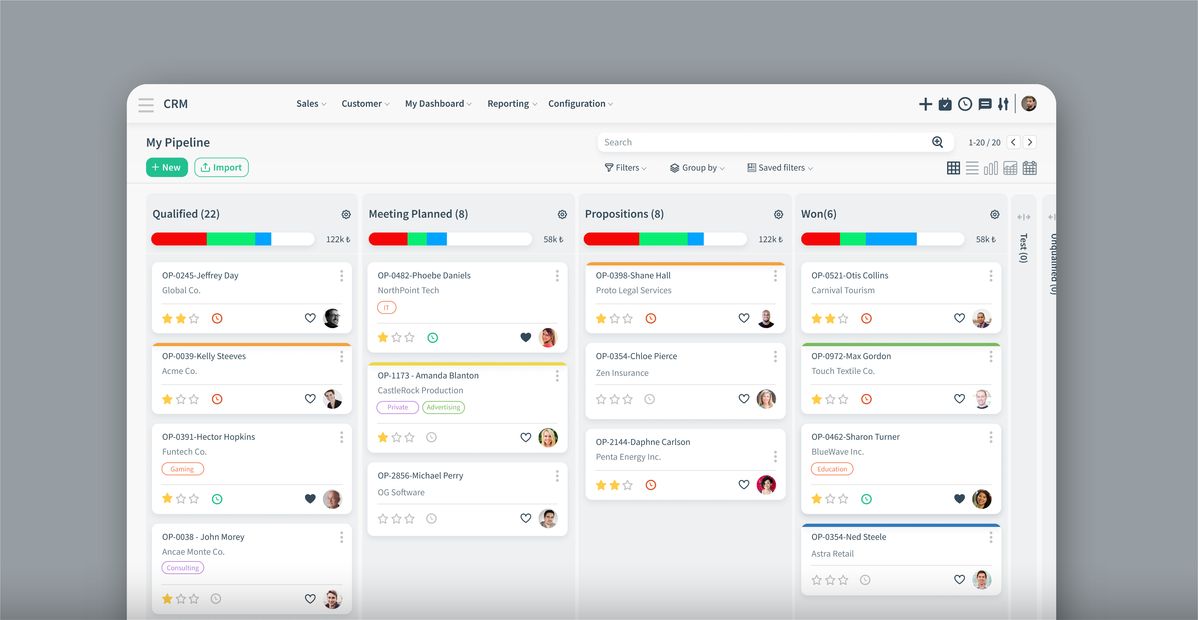
Task: Open the OP-2856-Michael Perry card title
Action: pos(420,476)
